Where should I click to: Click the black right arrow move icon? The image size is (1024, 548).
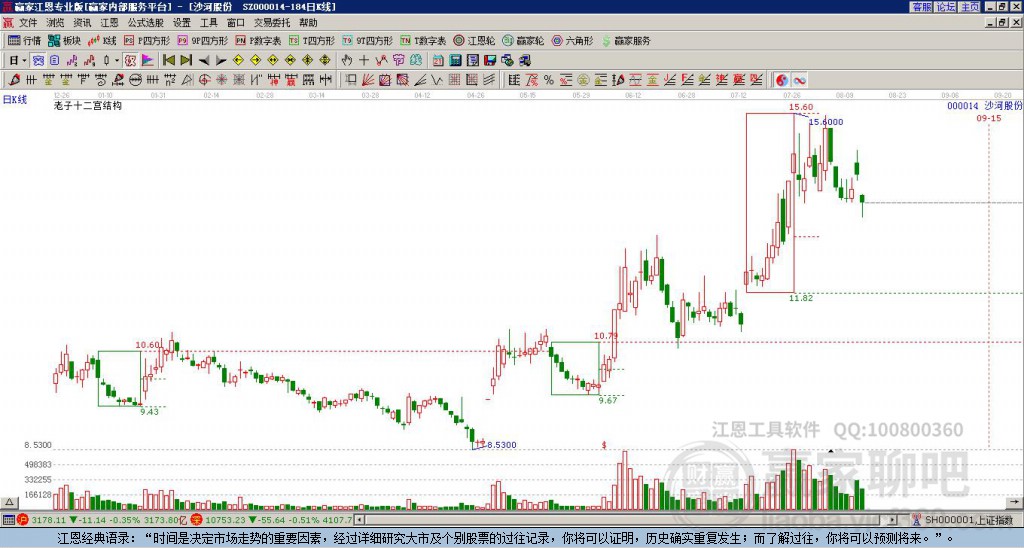[x=221, y=61]
